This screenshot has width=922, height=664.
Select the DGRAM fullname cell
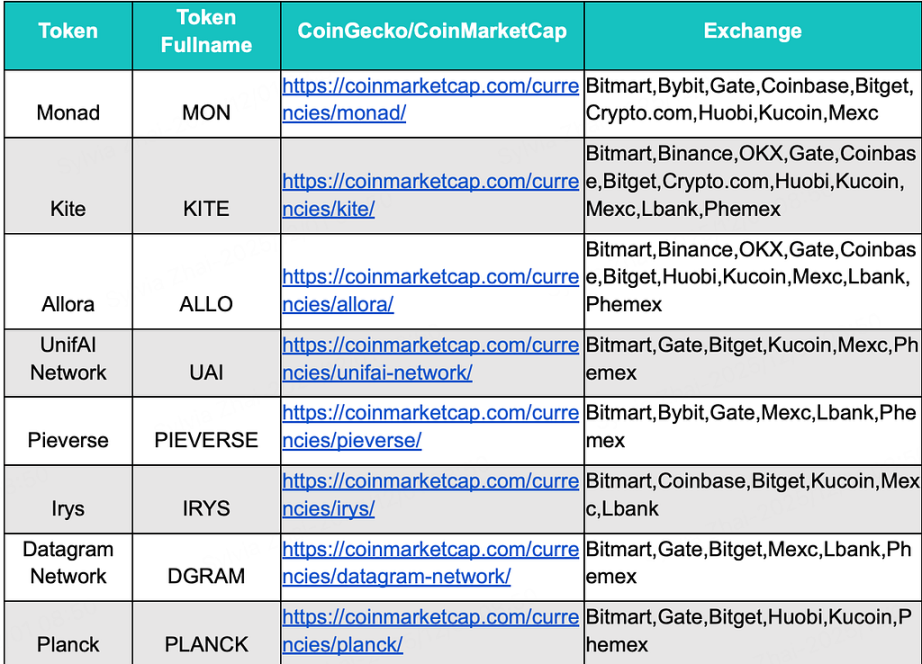[206, 576]
